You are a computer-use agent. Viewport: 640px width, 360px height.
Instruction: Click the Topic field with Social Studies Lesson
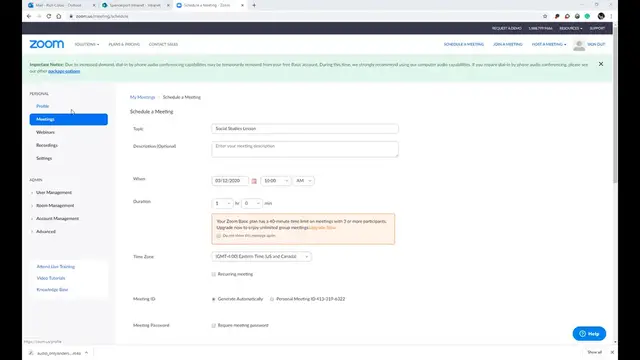tap(305, 129)
